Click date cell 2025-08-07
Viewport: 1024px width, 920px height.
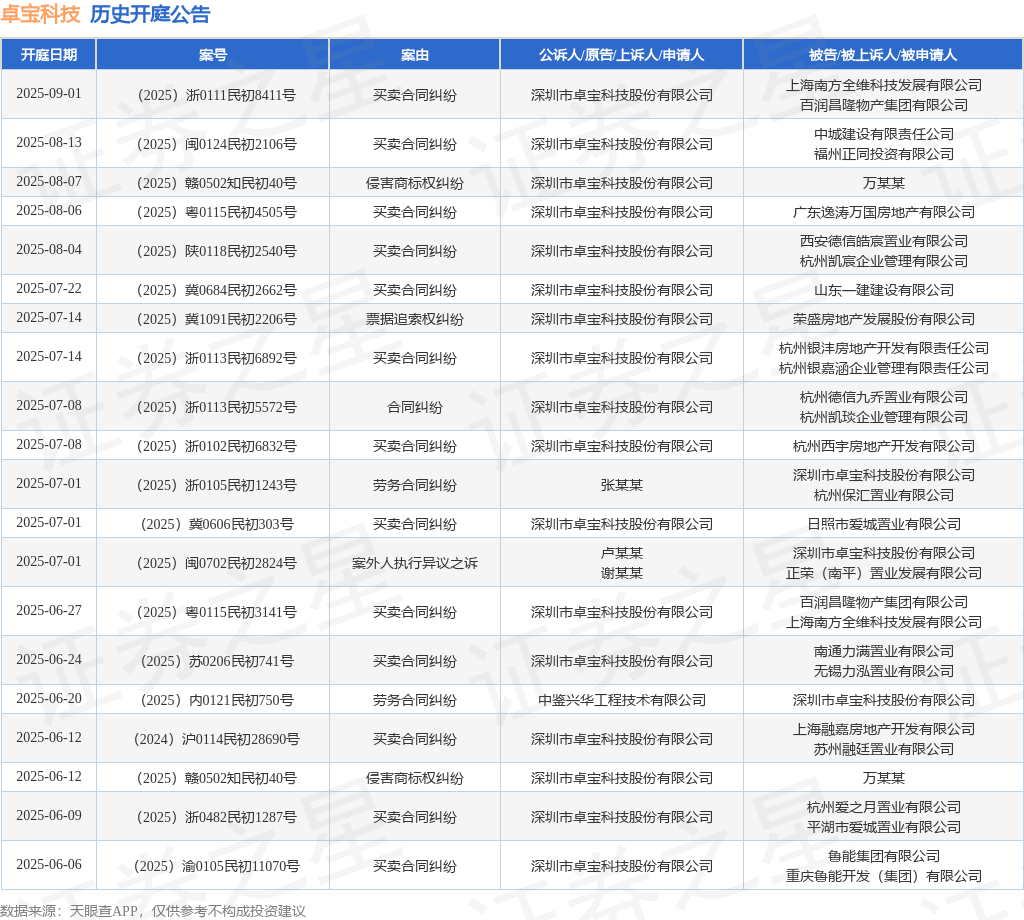pos(49,181)
